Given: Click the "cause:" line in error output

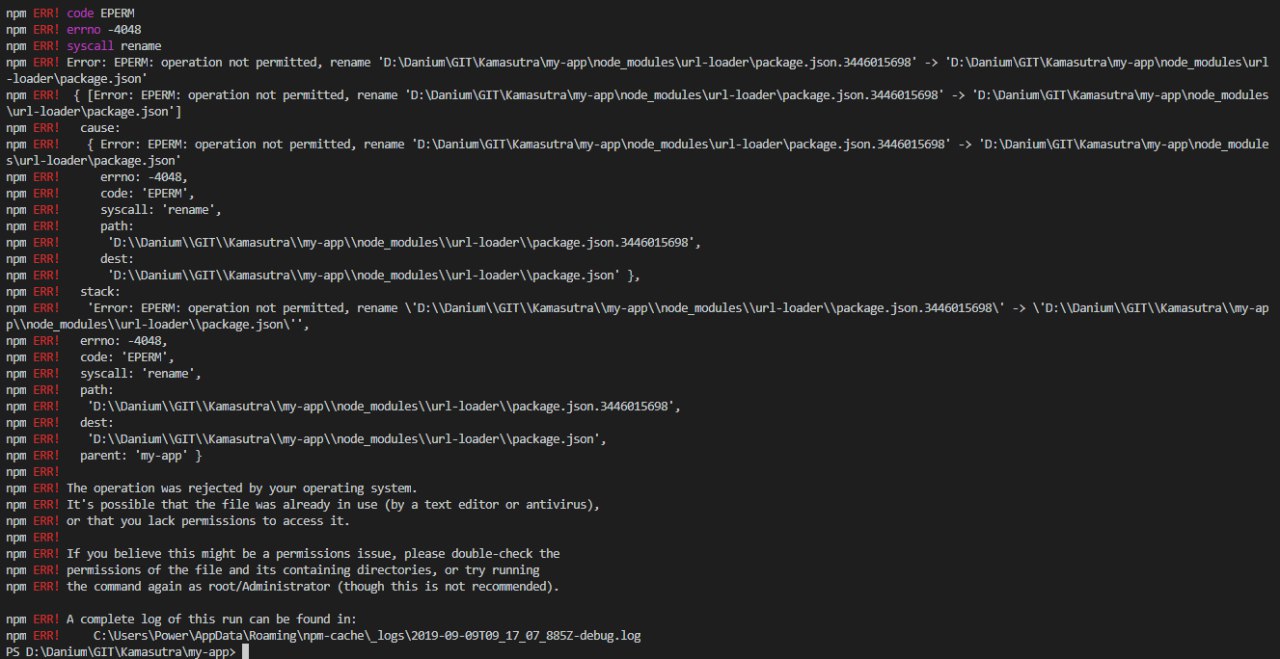Looking at the screenshot, I should [100, 128].
